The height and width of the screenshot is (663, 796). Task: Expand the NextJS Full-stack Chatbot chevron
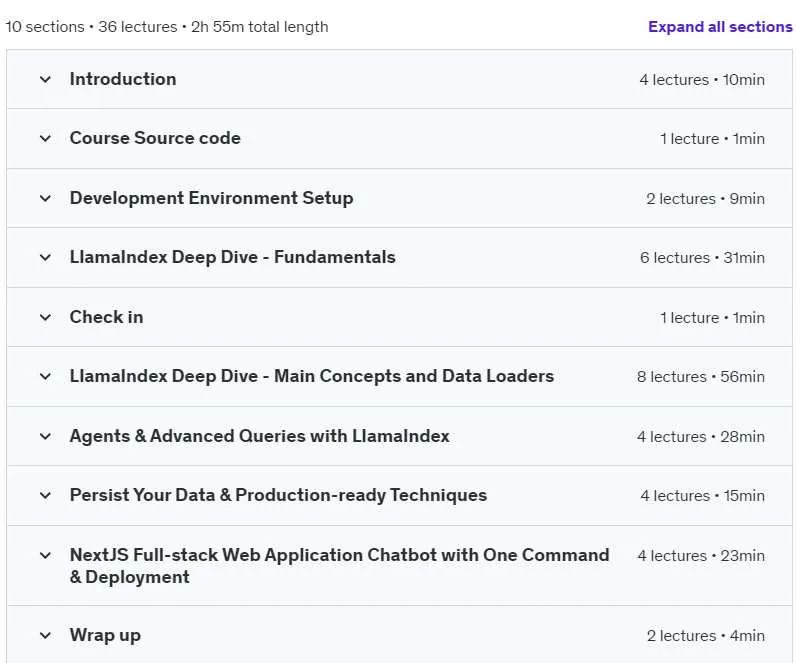click(45, 555)
